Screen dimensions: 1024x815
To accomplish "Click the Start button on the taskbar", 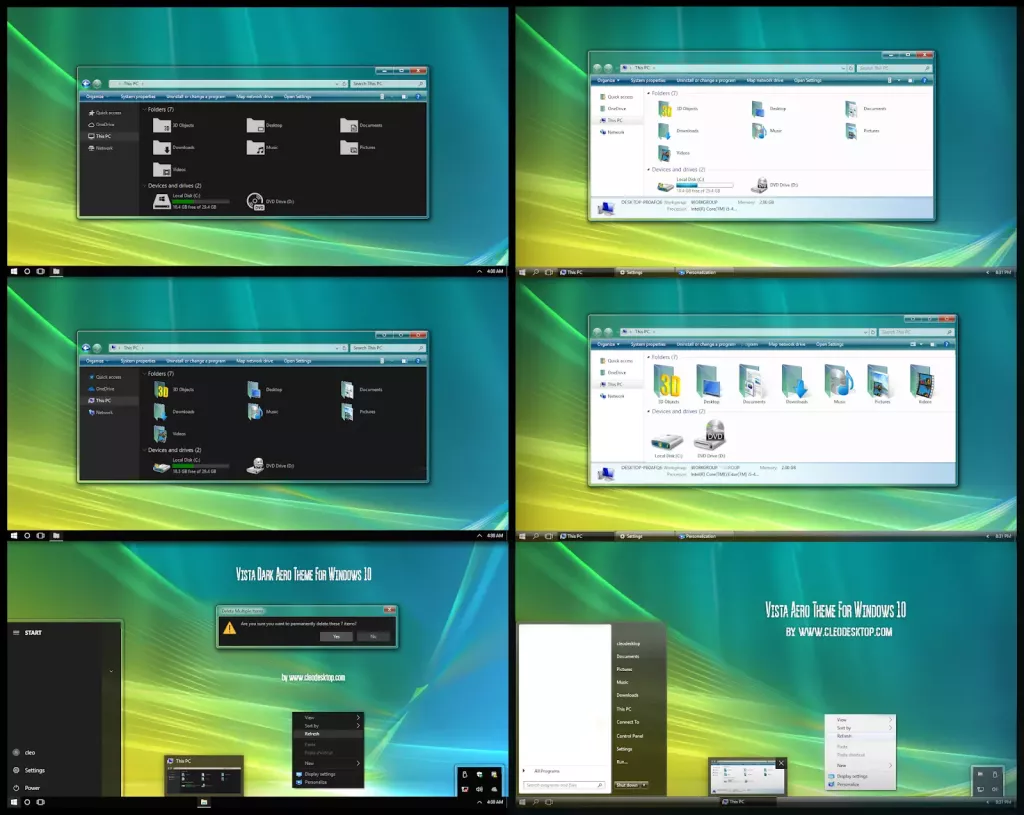I will [12, 804].
